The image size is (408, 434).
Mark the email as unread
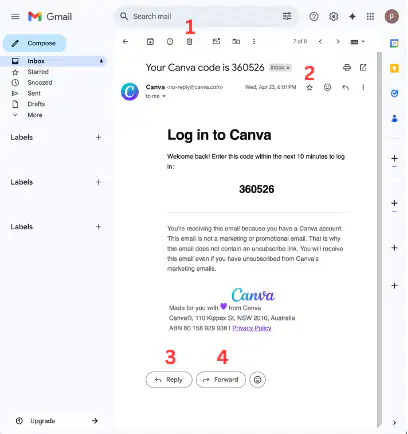(x=216, y=41)
